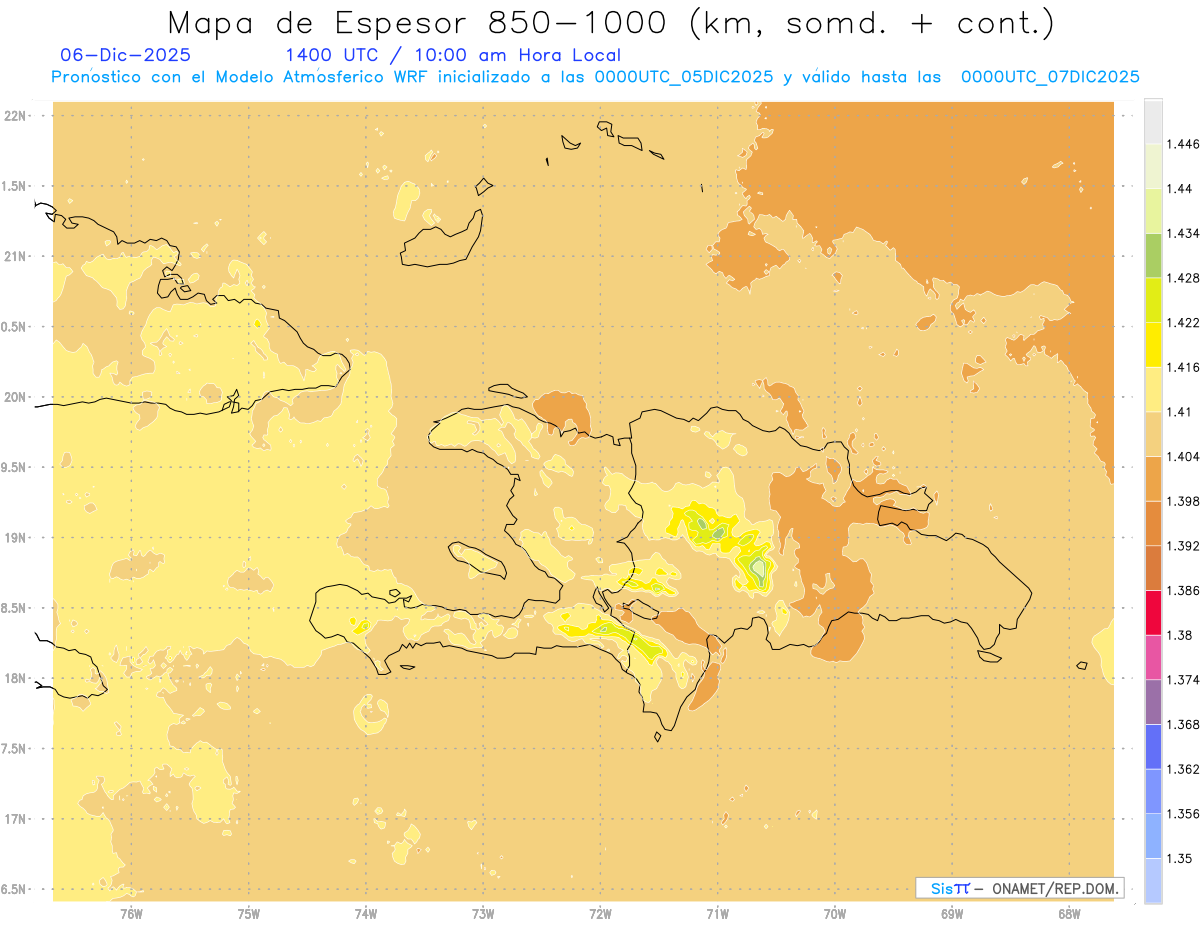
Task: Click the longitude label 70W
Action: [835, 912]
